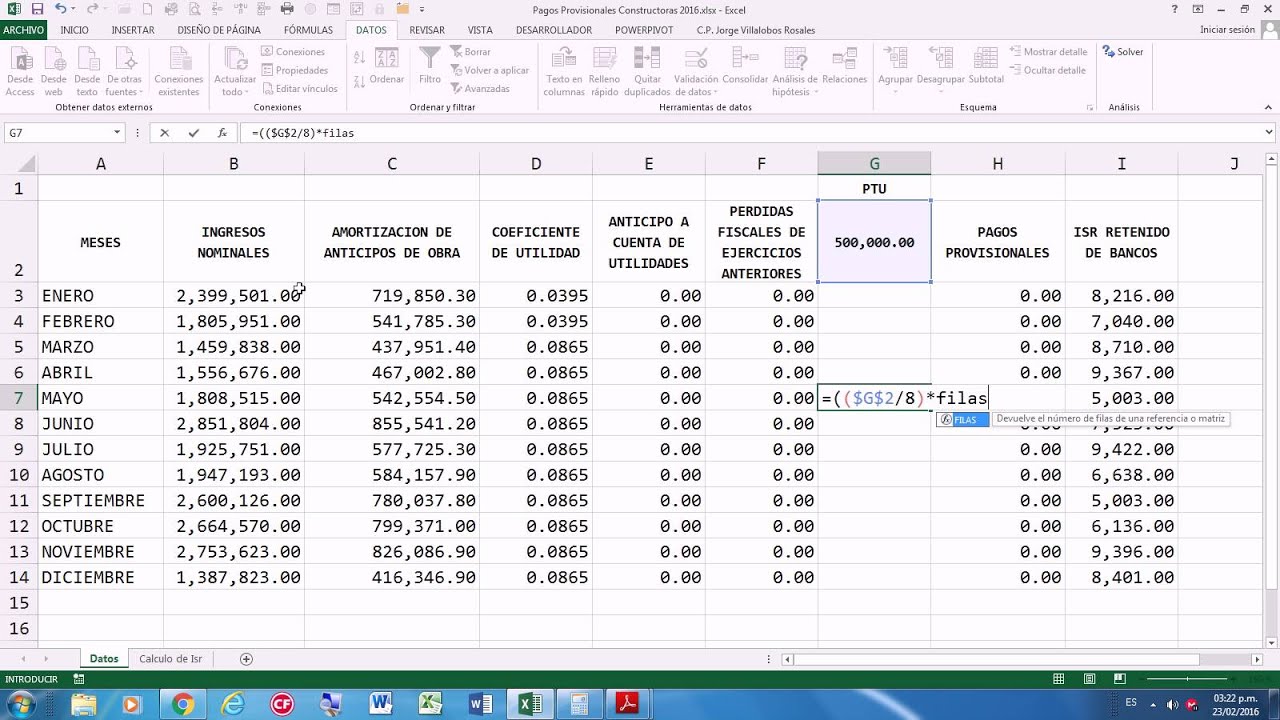
Task: Click the Save icon in quick access toolbar
Action: coord(38,9)
